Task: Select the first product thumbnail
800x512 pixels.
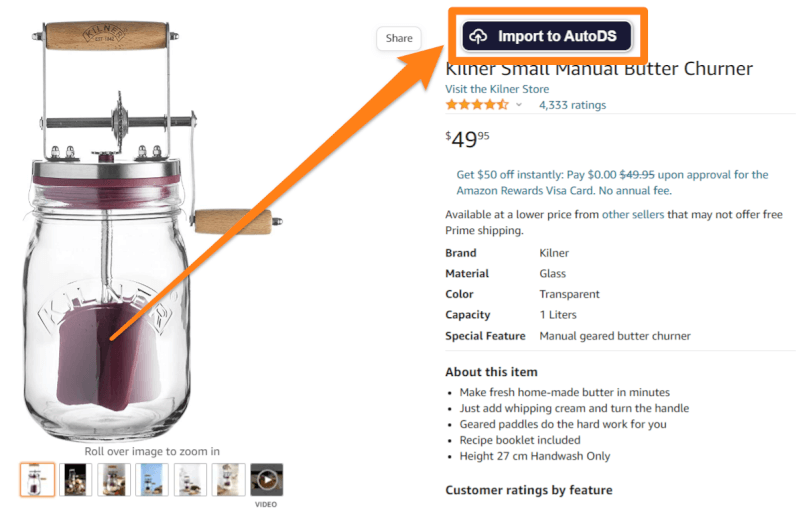Action: (37, 479)
